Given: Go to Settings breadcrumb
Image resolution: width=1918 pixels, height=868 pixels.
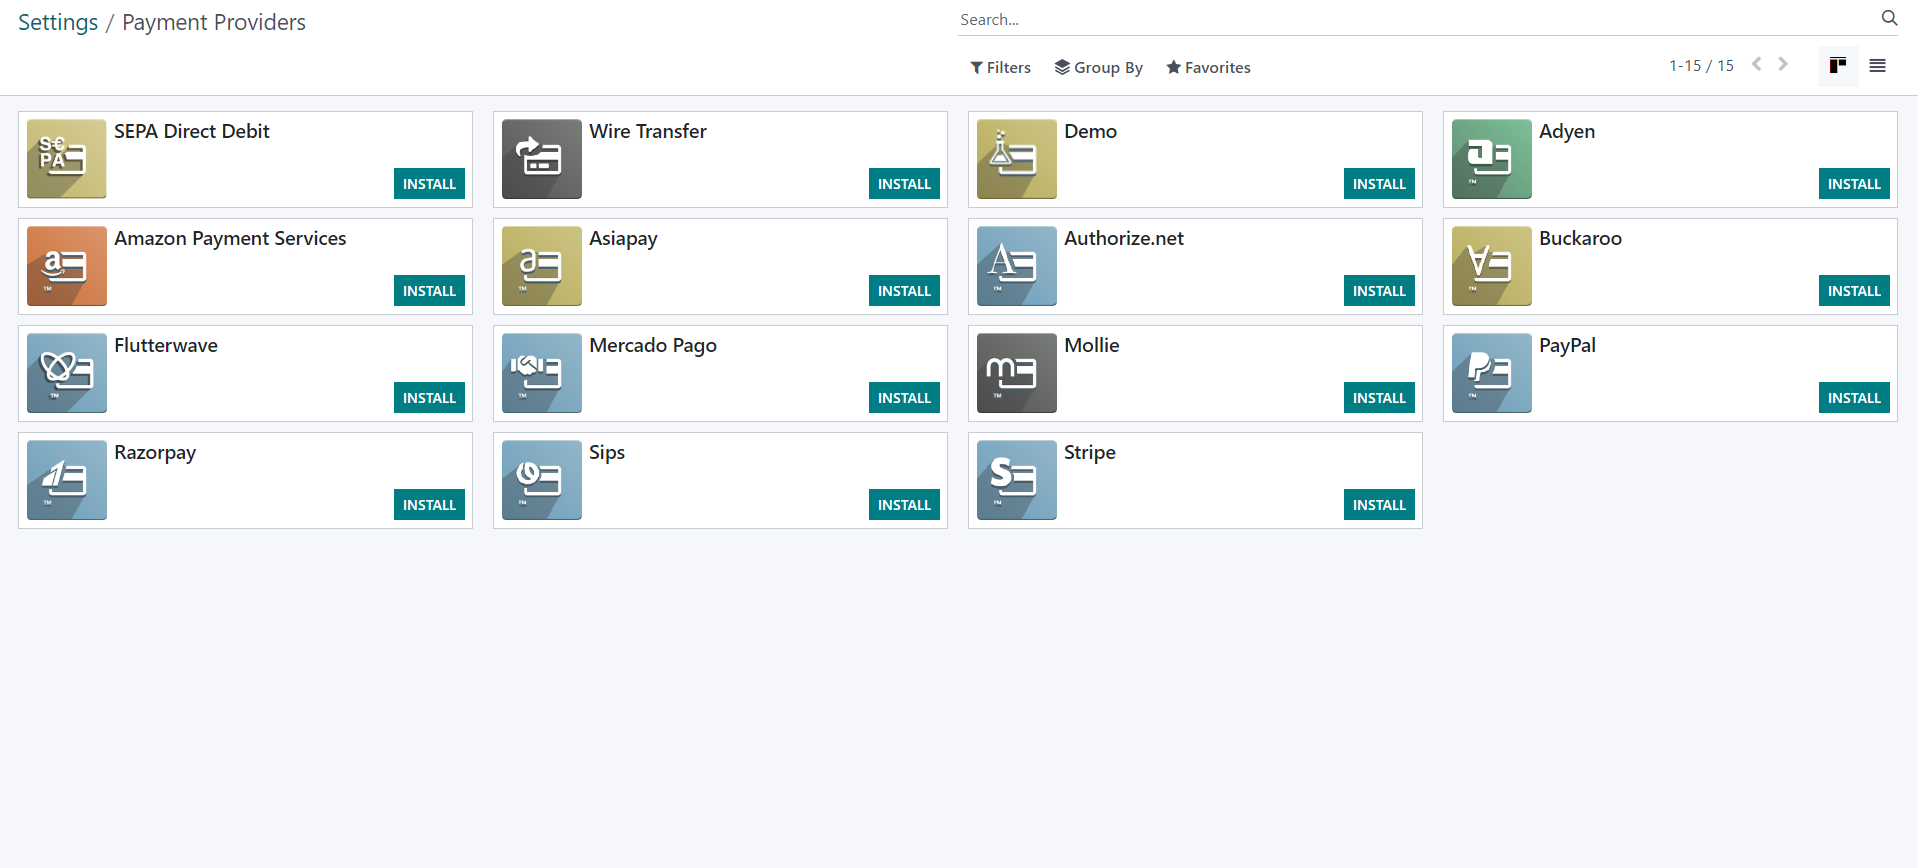Looking at the screenshot, I should pos(58,22).
